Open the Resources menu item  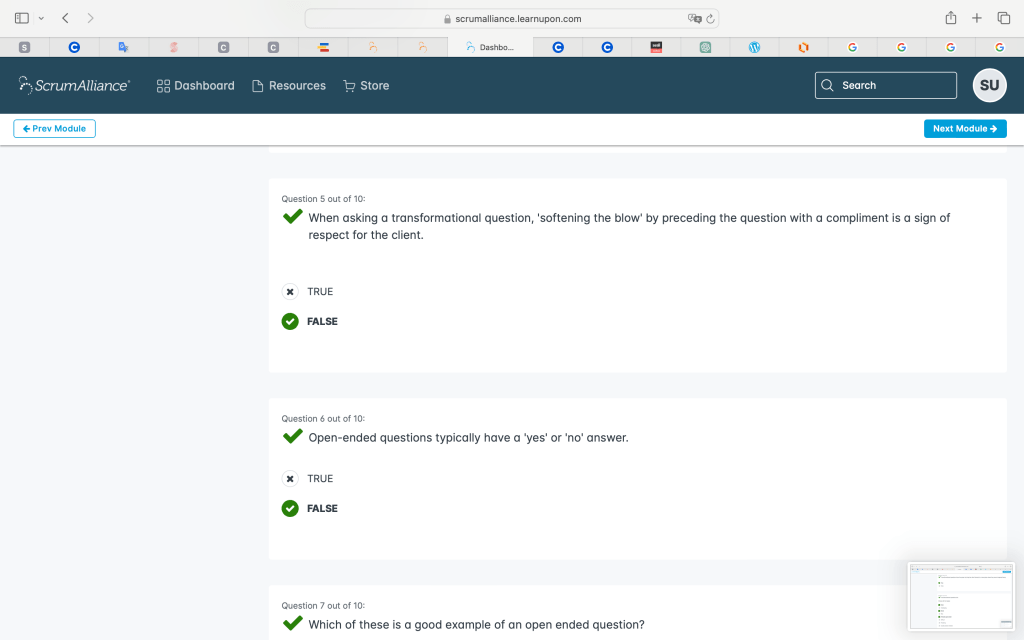pos(289,86)
